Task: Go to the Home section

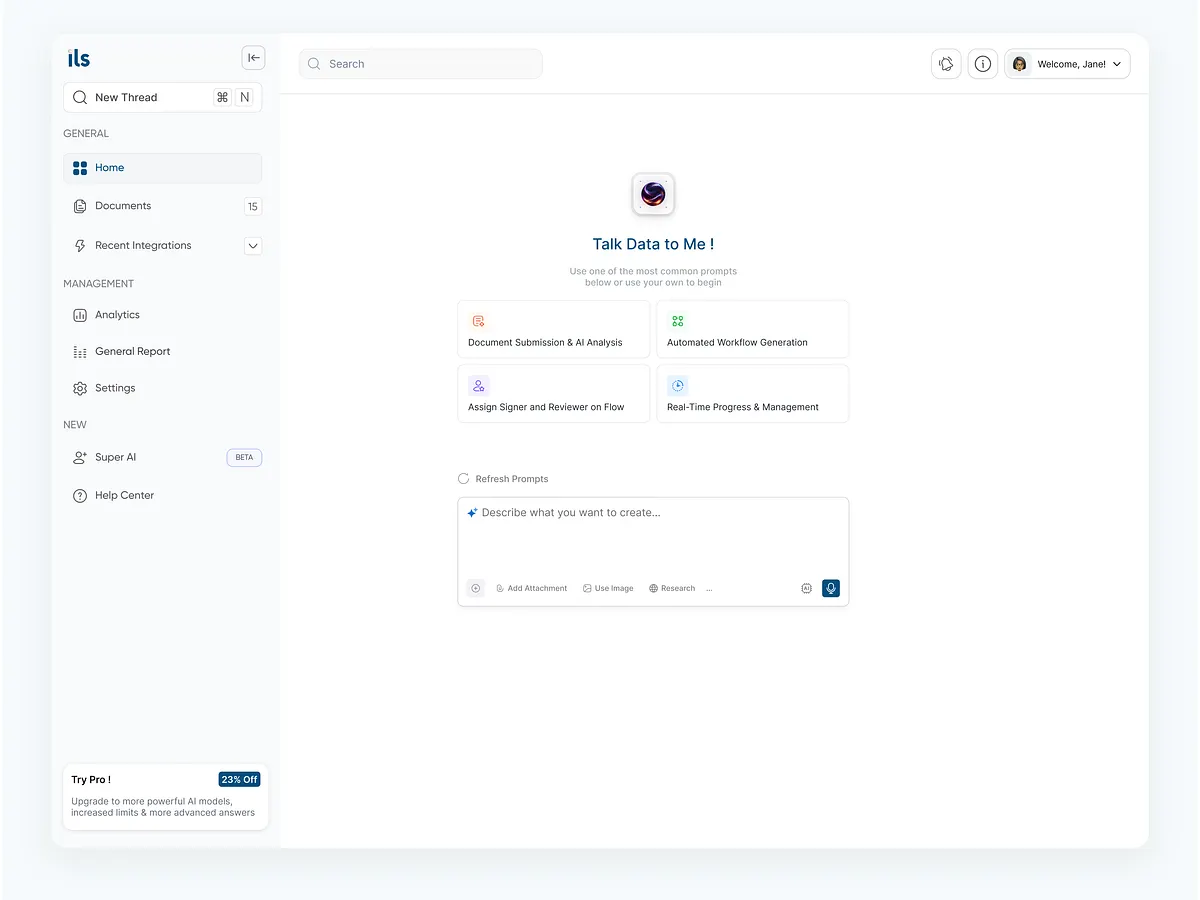Action: (x=110, y=167)
